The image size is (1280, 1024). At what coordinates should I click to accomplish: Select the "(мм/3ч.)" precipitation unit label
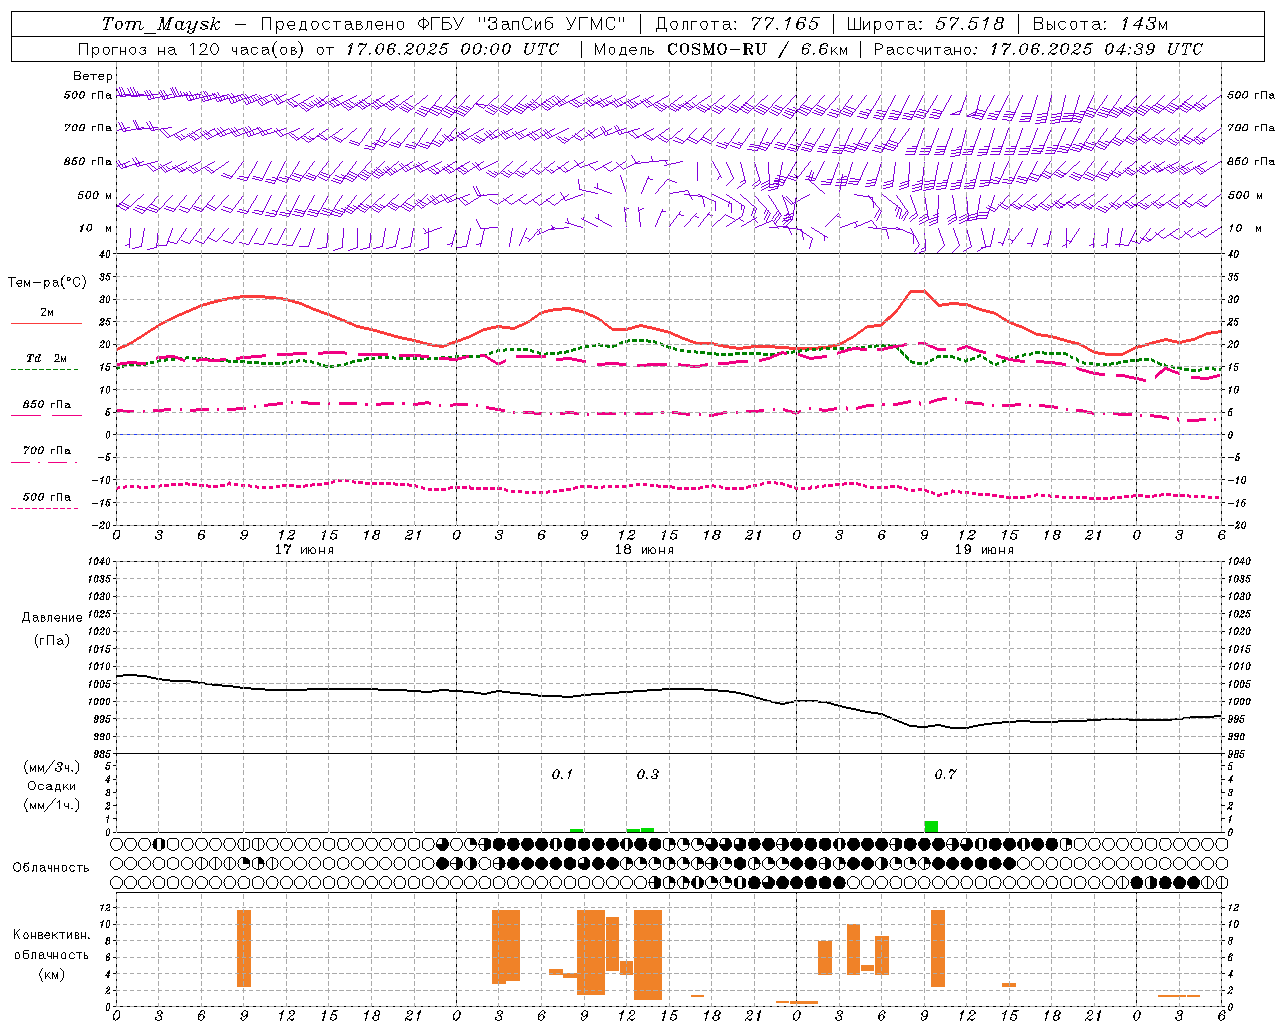coord(52,767)
